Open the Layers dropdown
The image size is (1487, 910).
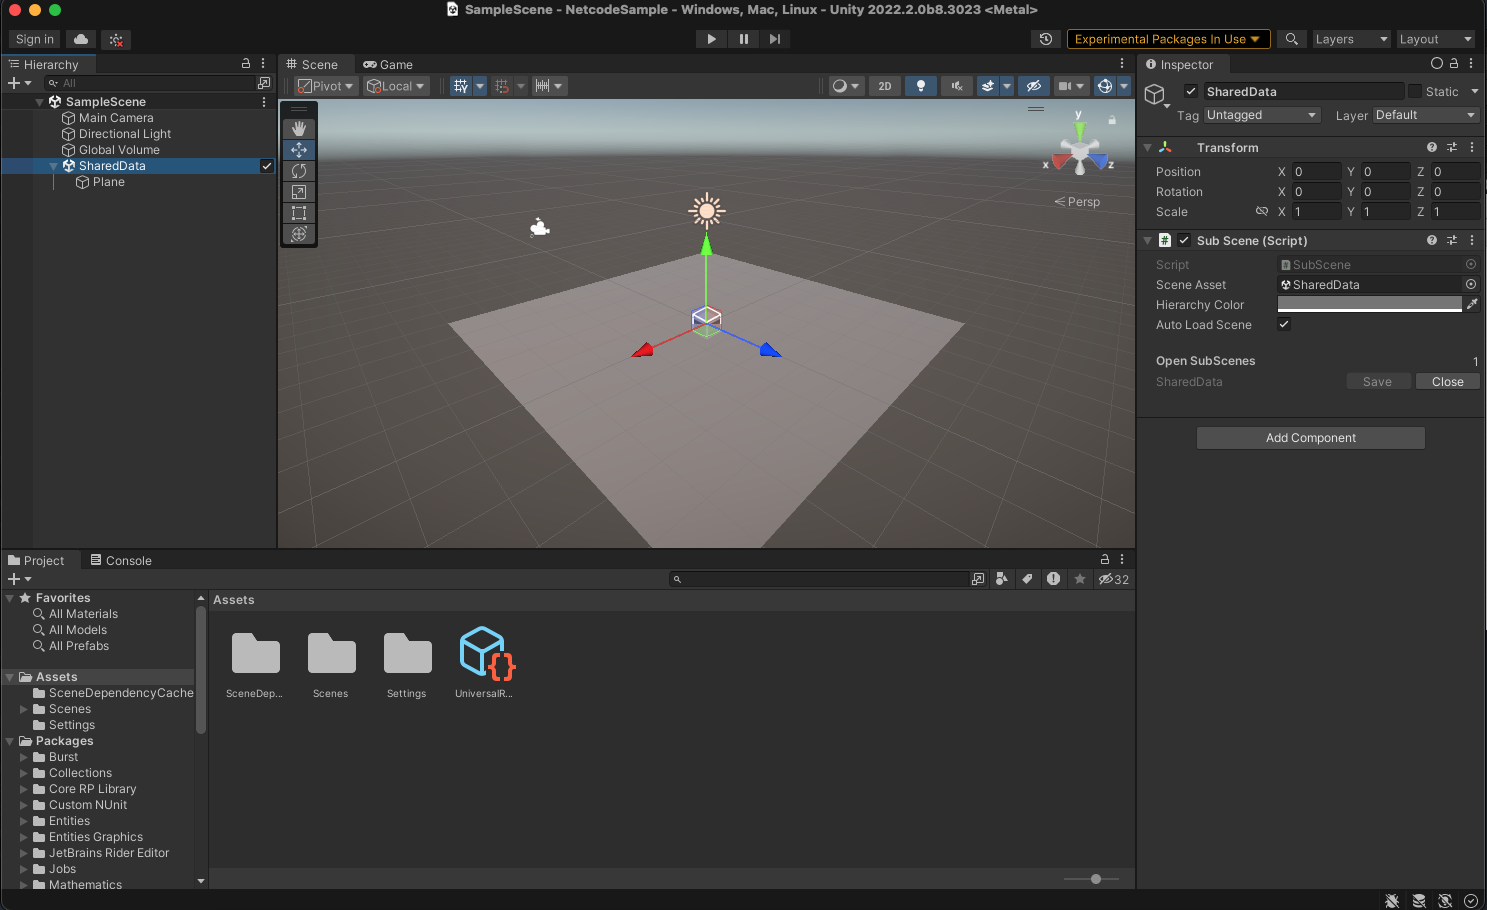click(x=1351, y=39)
